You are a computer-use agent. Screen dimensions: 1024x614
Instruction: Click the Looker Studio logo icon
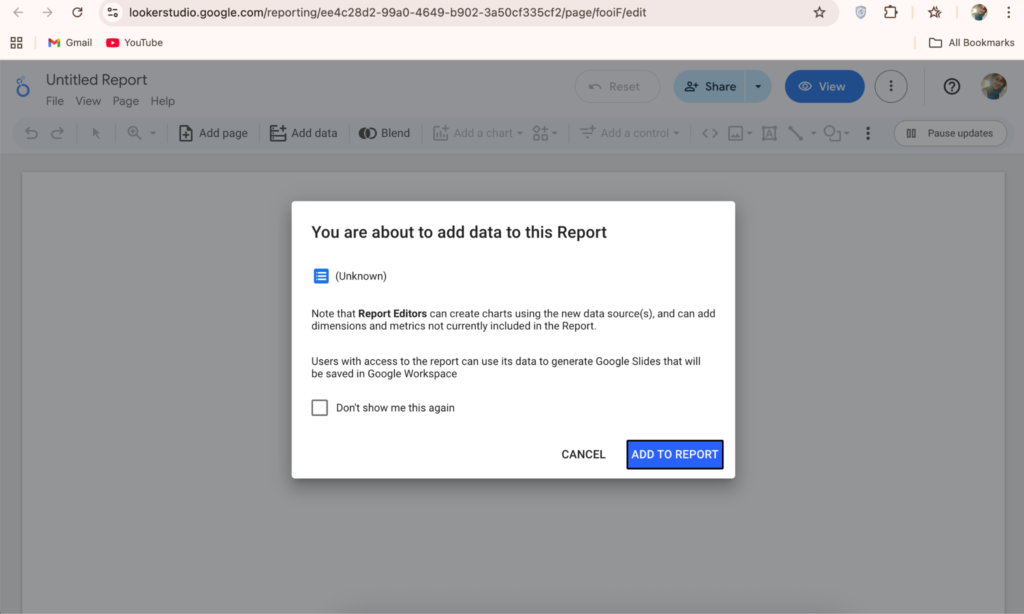23,88
